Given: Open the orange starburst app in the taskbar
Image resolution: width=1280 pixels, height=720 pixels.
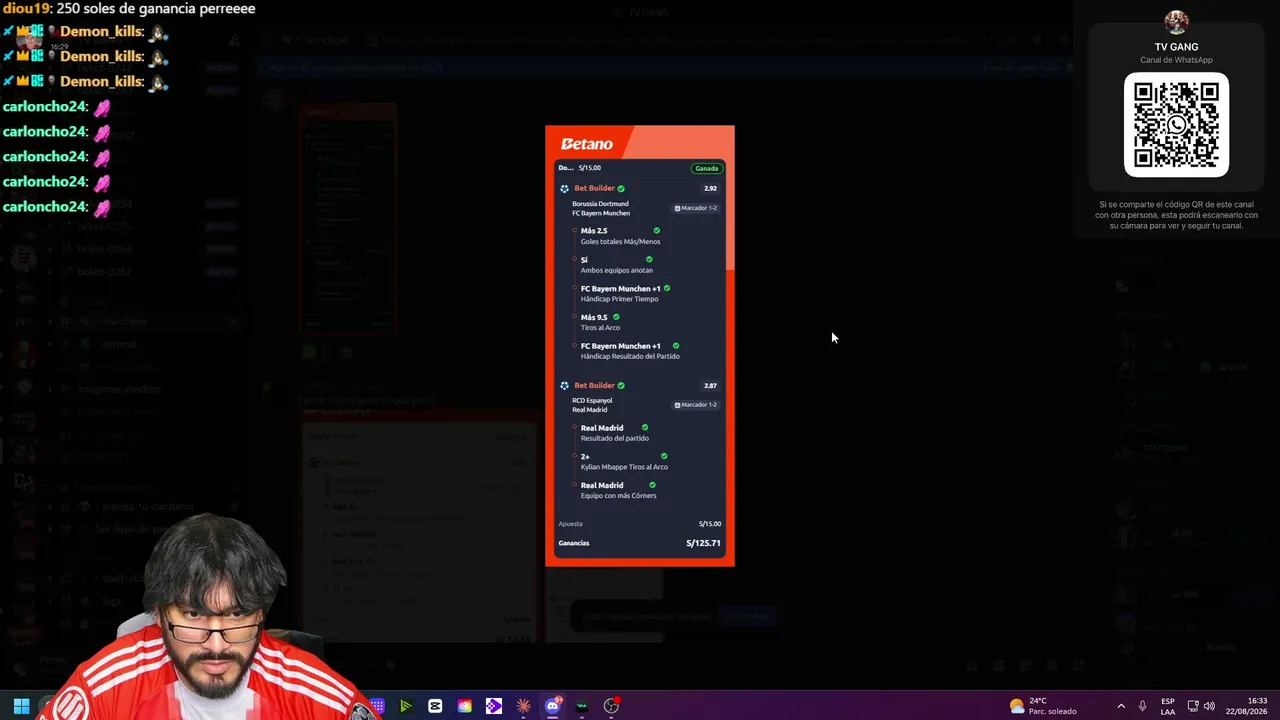Looking at the screenshot, I should click(523, 706).
